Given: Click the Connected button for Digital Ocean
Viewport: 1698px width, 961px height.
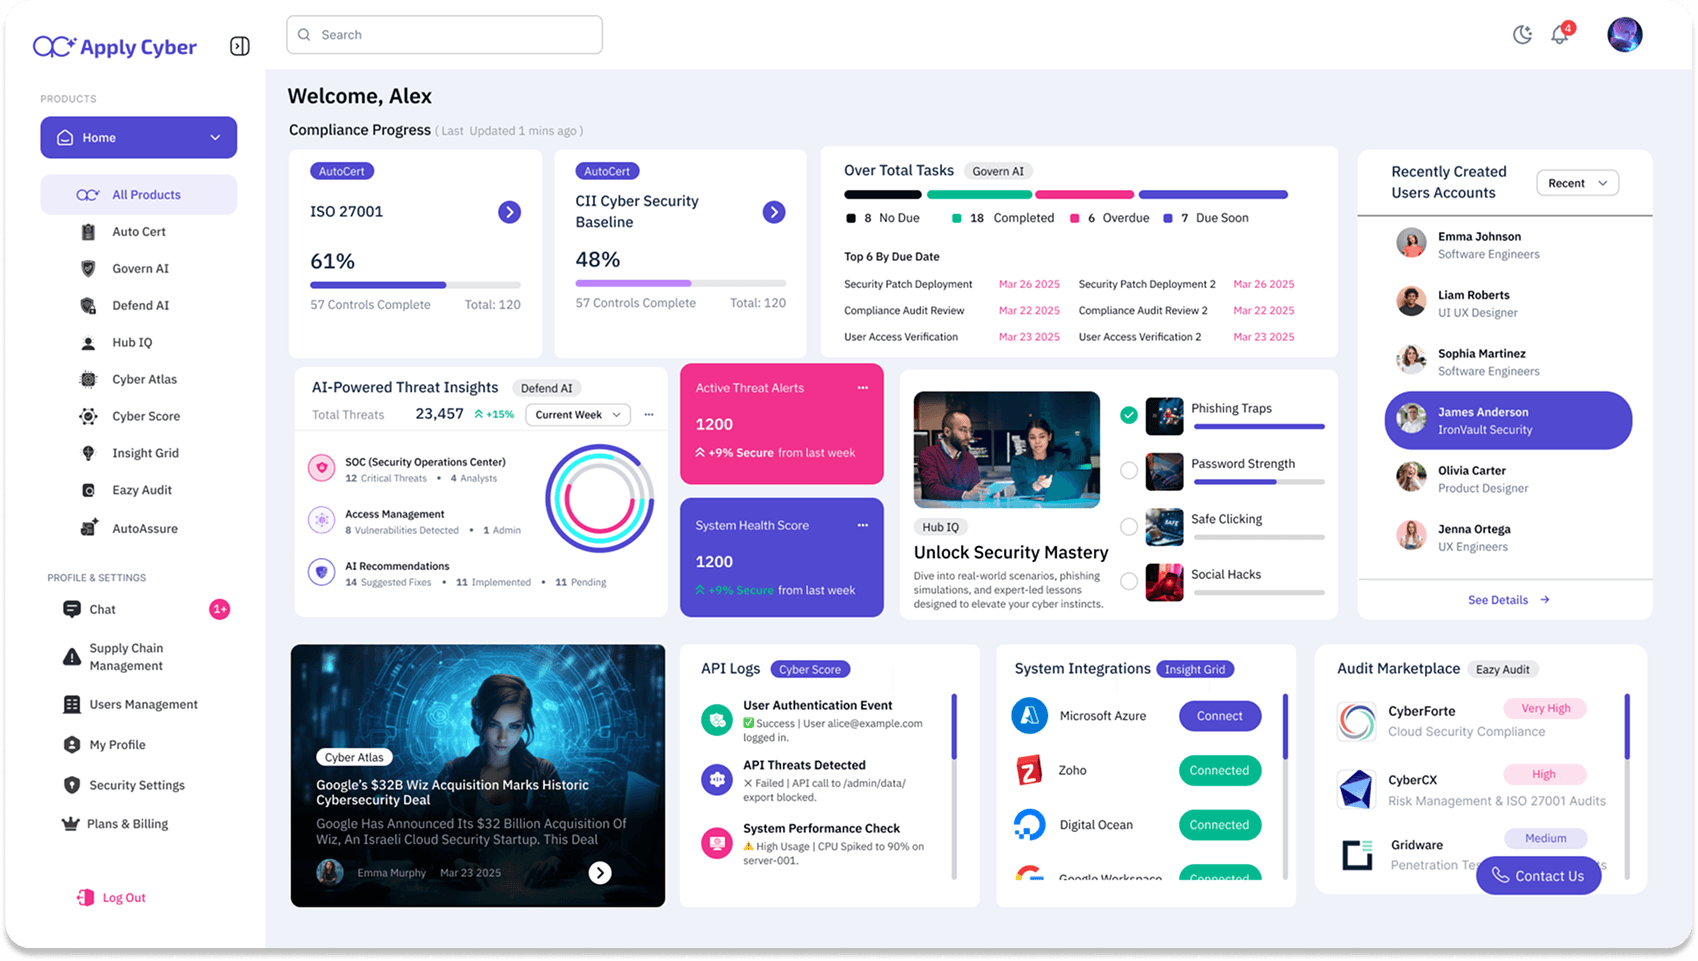Looking at the screenshot, I should (1220, 825).
